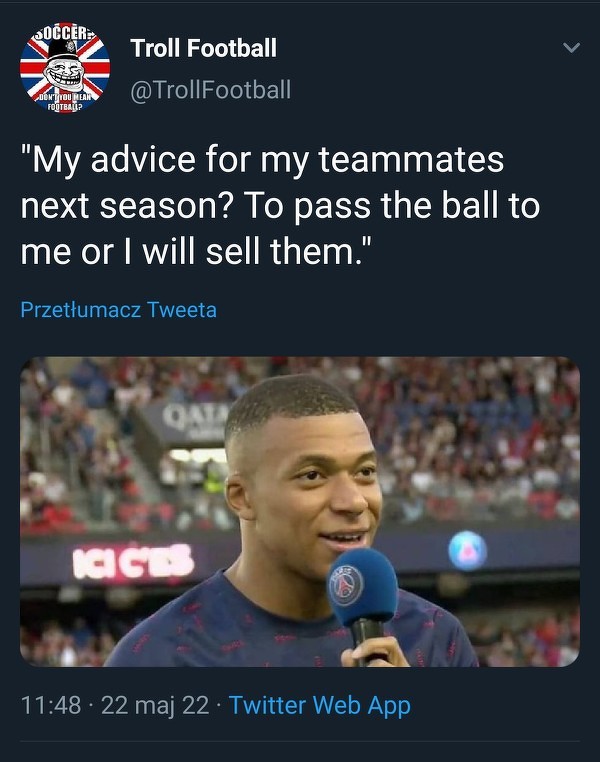Click the SOCCER text on the avatar
600x762 pixels.
coord(64,33)
